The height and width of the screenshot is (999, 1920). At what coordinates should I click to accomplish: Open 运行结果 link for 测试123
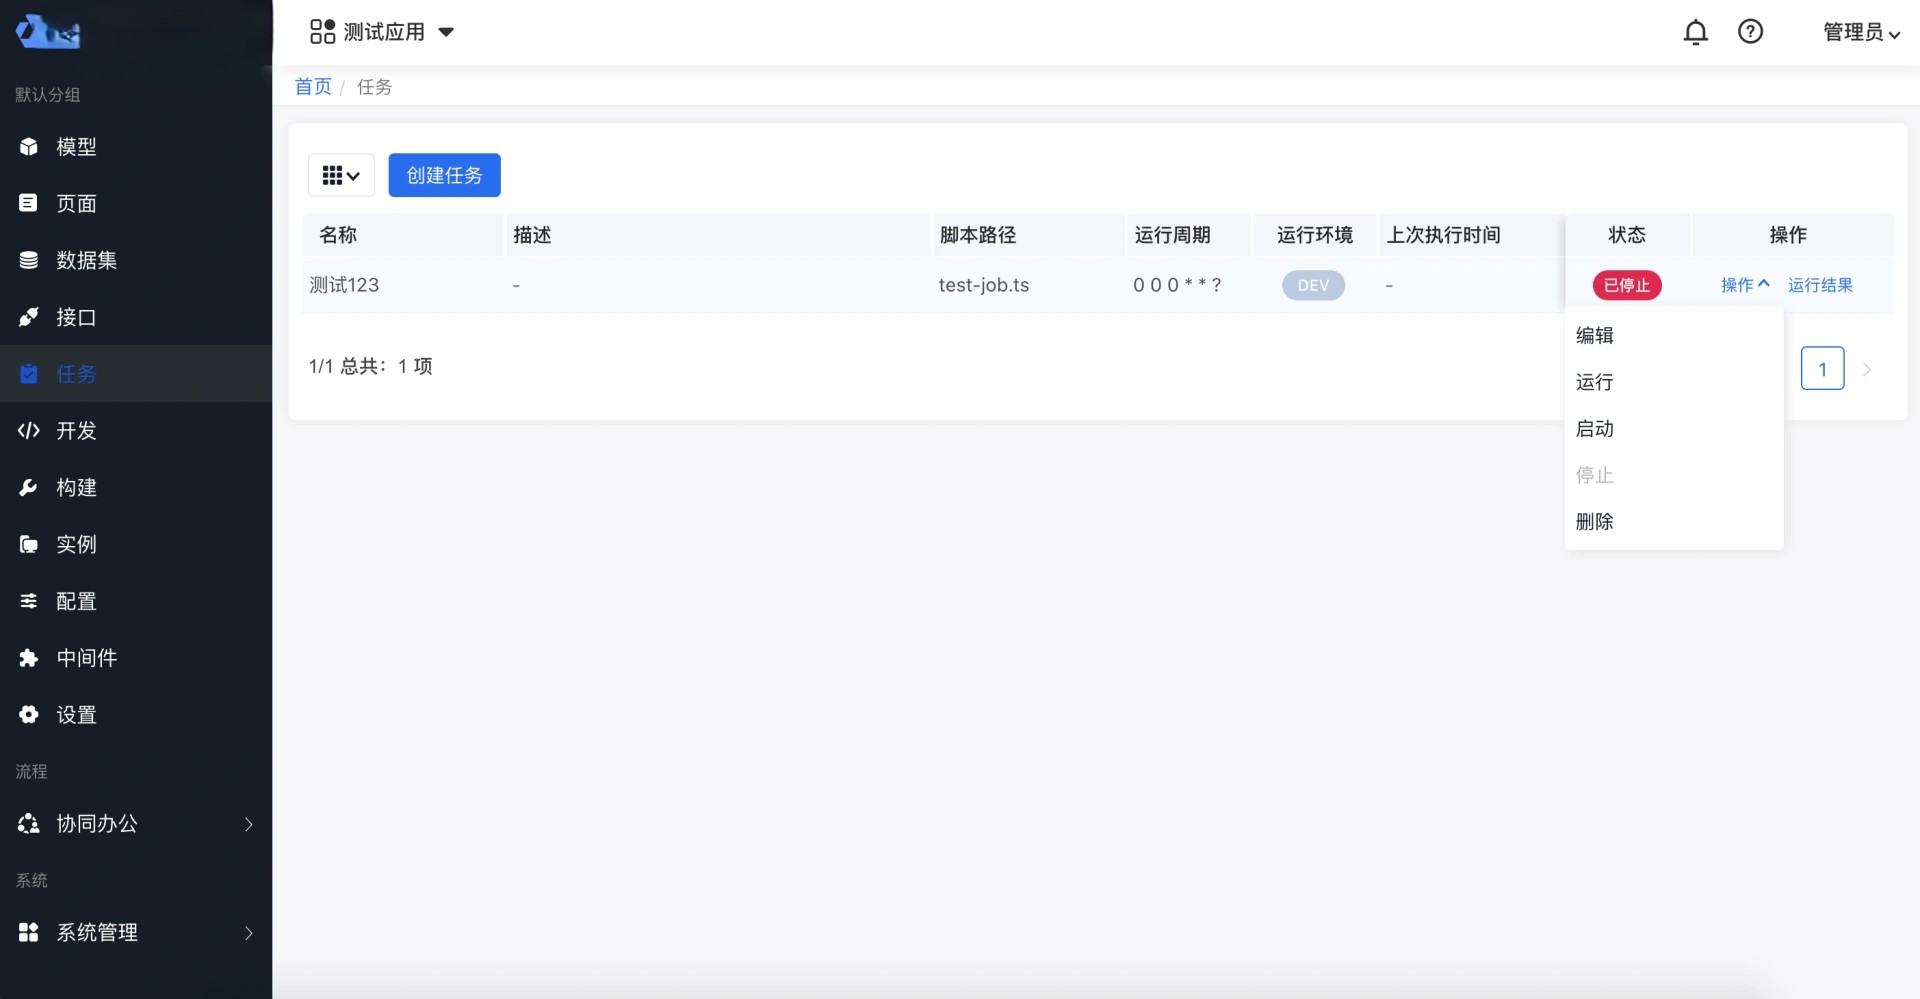1820,285
